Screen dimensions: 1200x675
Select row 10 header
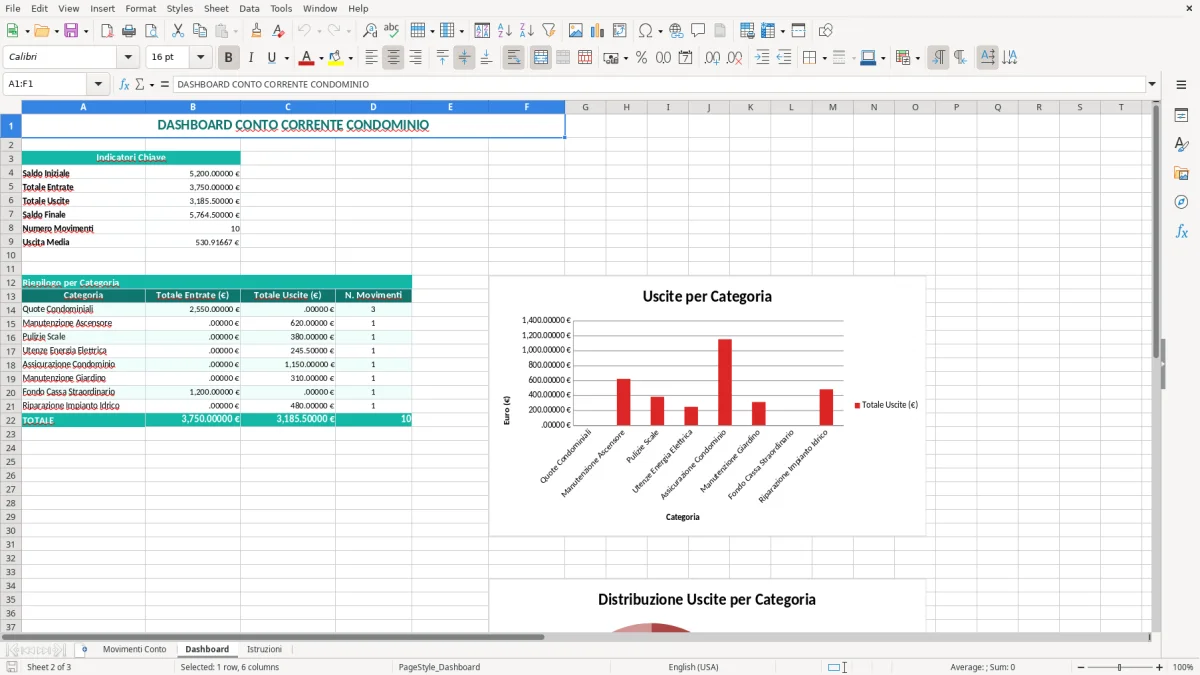(x=11, y=255)
